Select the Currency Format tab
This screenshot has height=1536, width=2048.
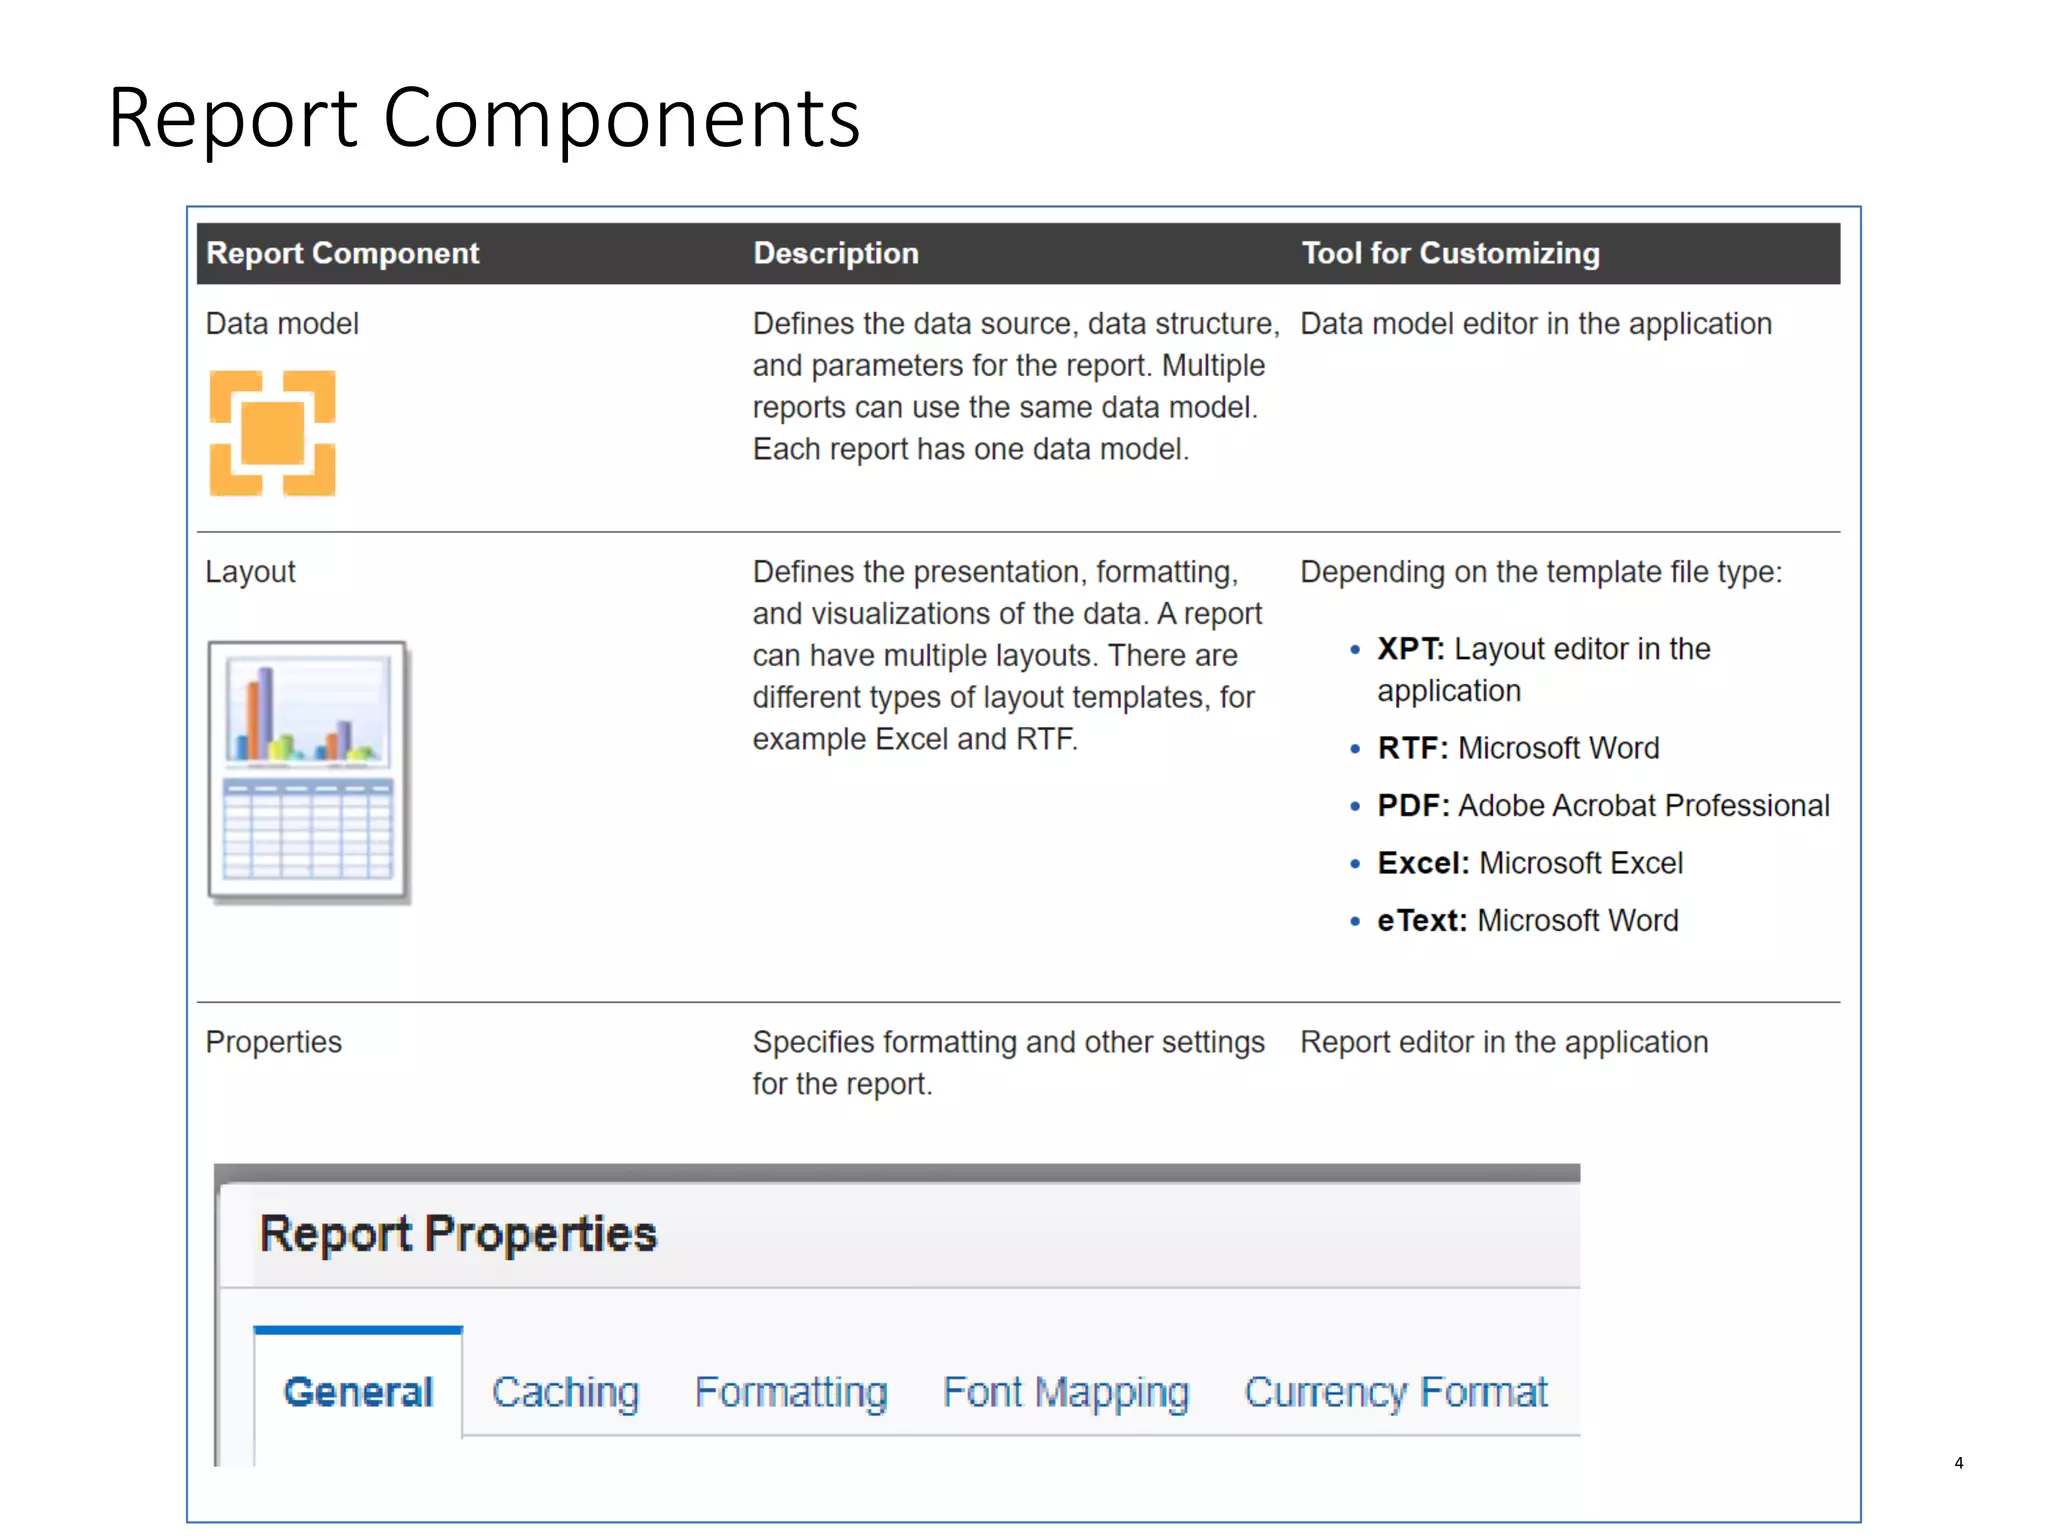[1396, 1392]
